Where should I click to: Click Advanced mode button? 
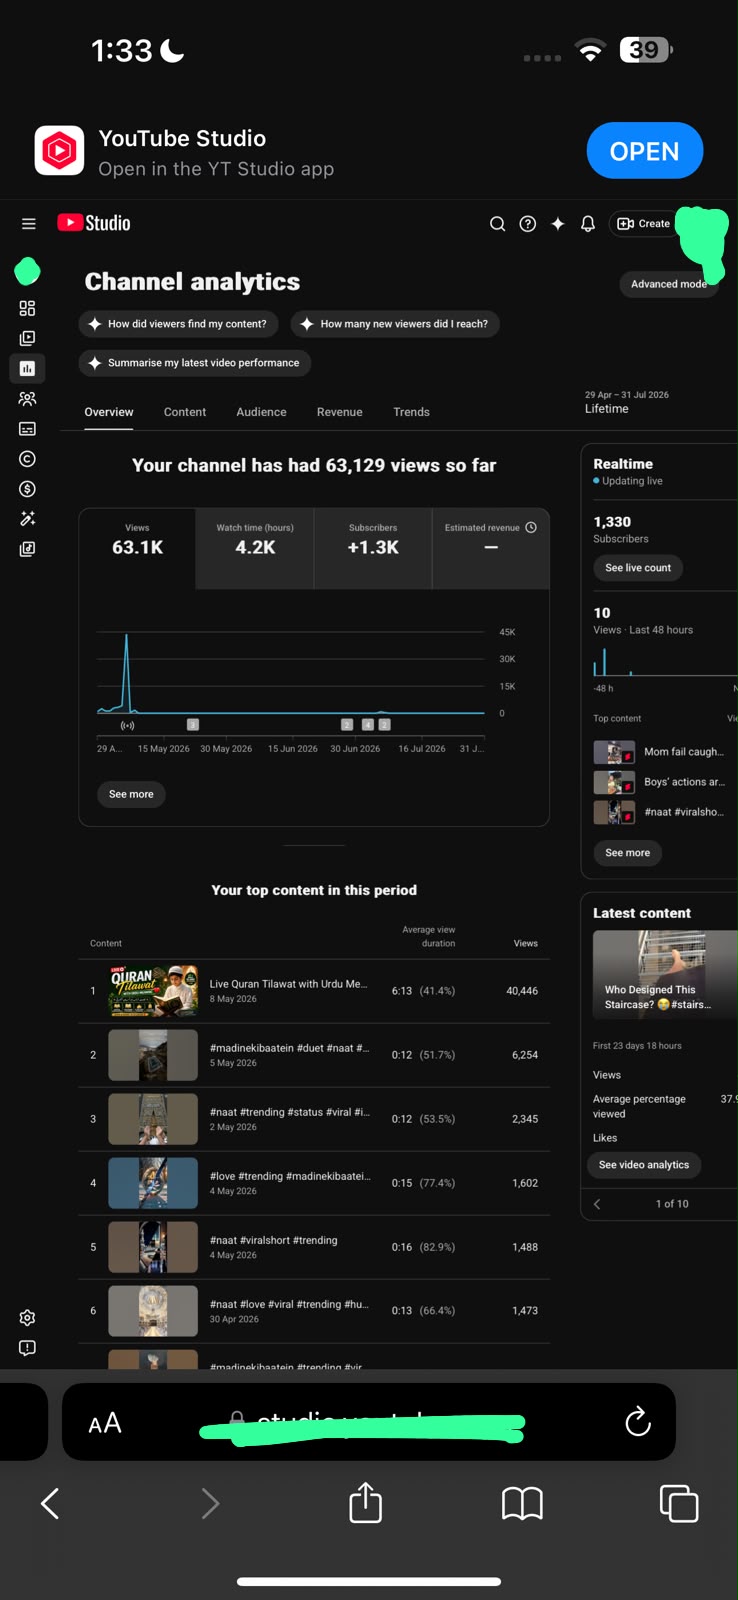tap(668, 284)
